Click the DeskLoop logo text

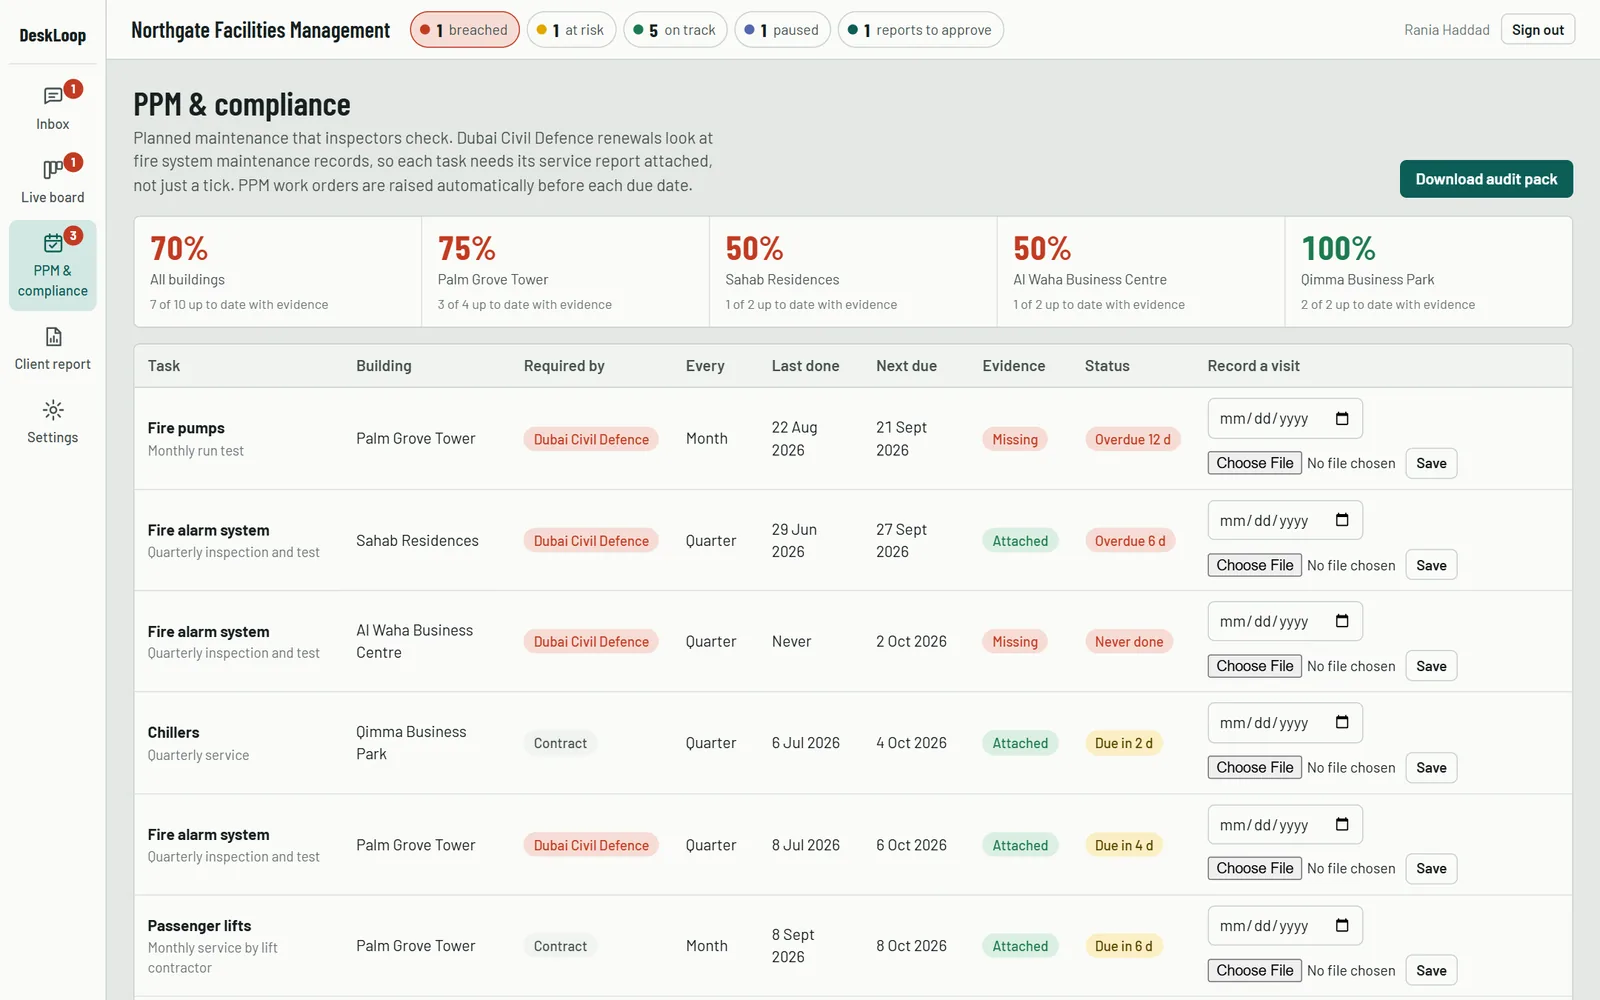53,35
